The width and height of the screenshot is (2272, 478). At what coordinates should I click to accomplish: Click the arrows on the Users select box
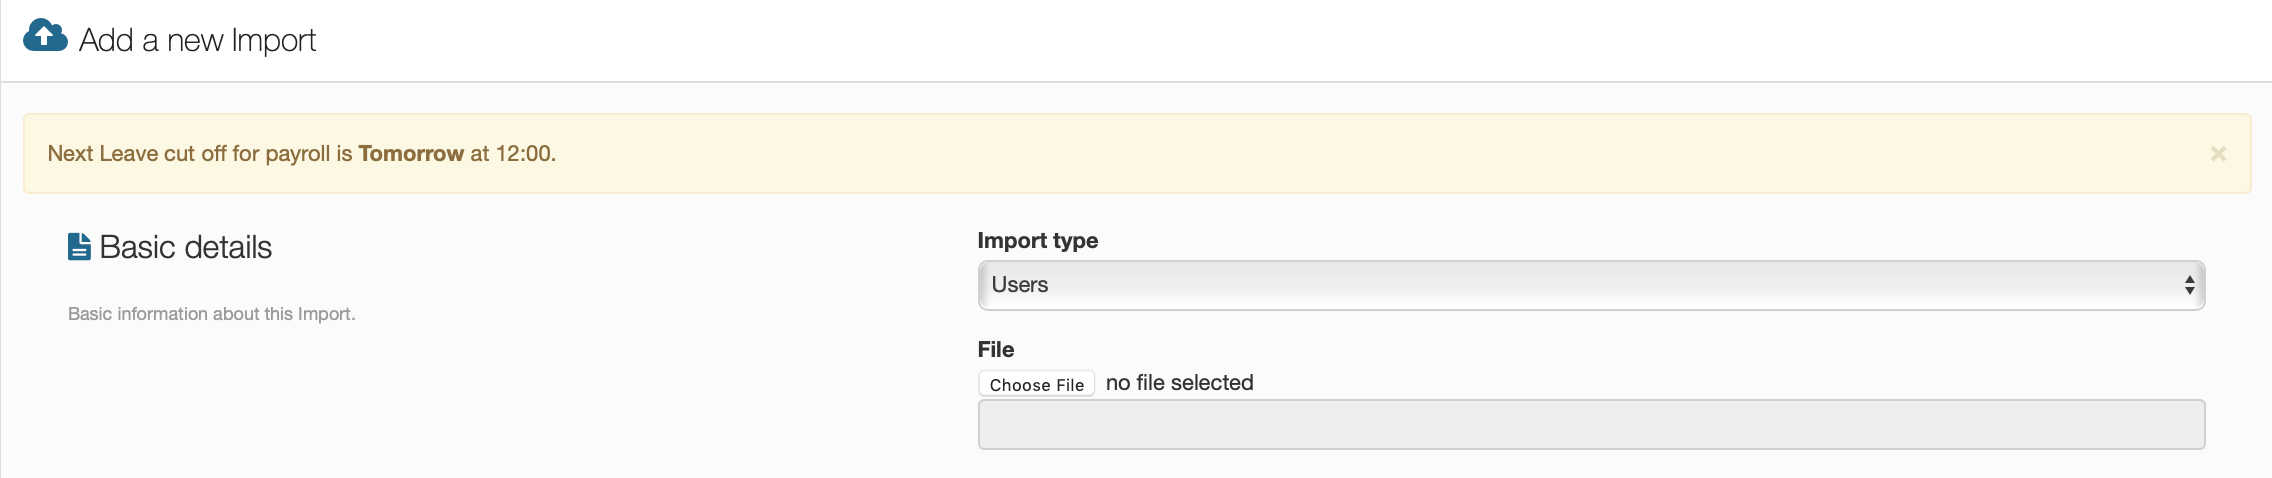point(2189,286)
